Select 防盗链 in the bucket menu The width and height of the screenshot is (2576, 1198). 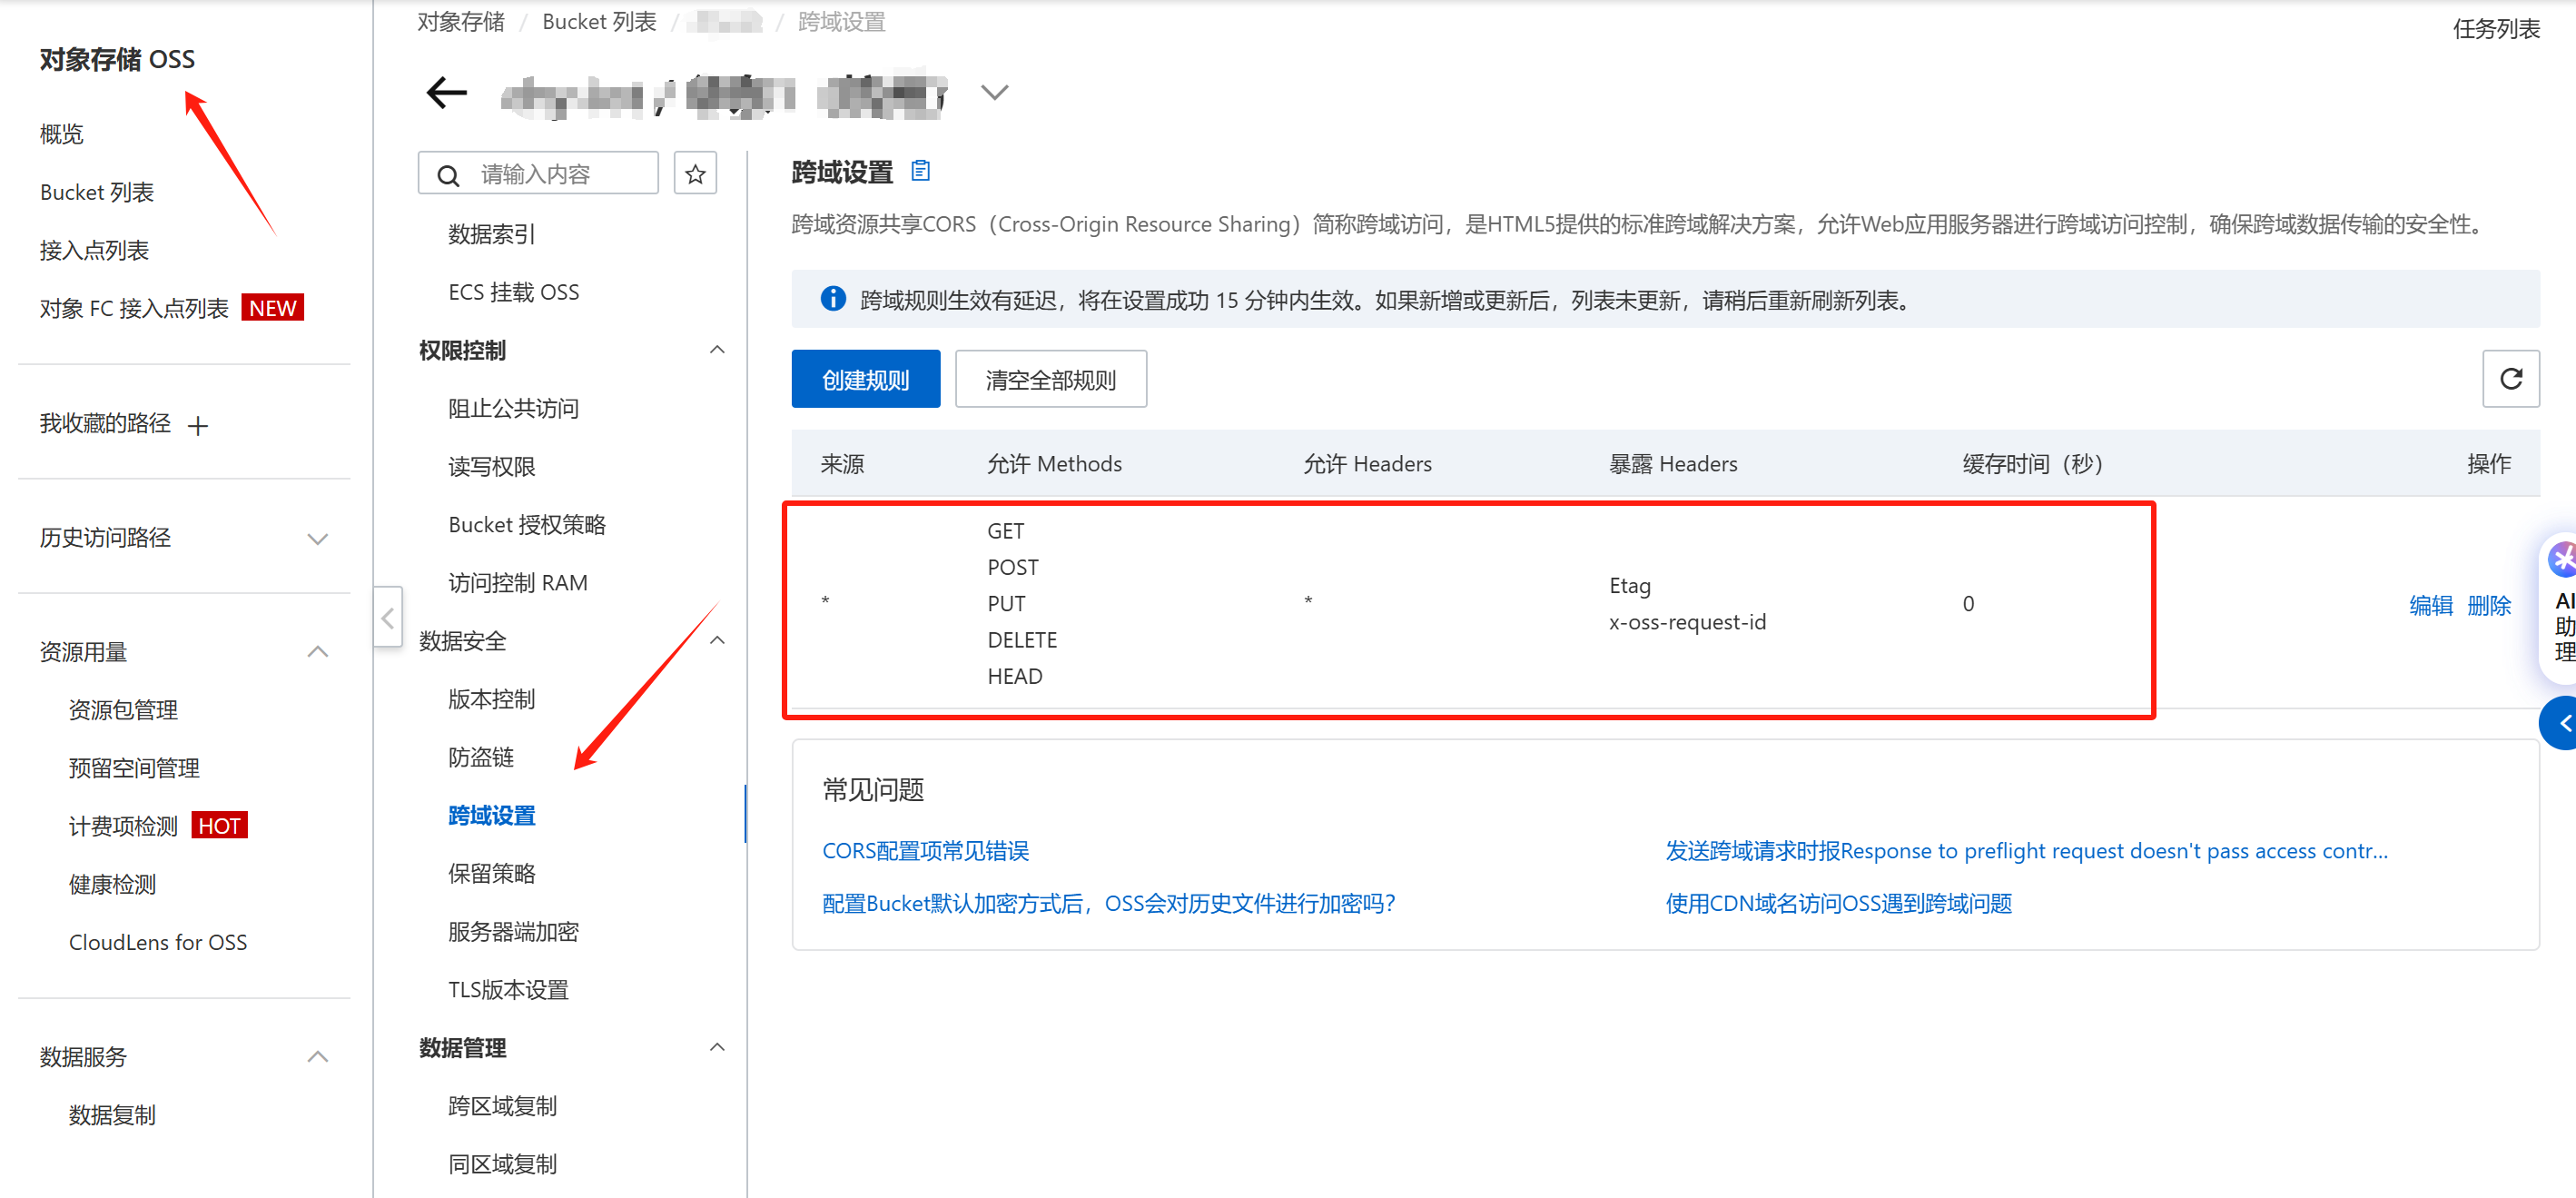click(x=480, y=757)
